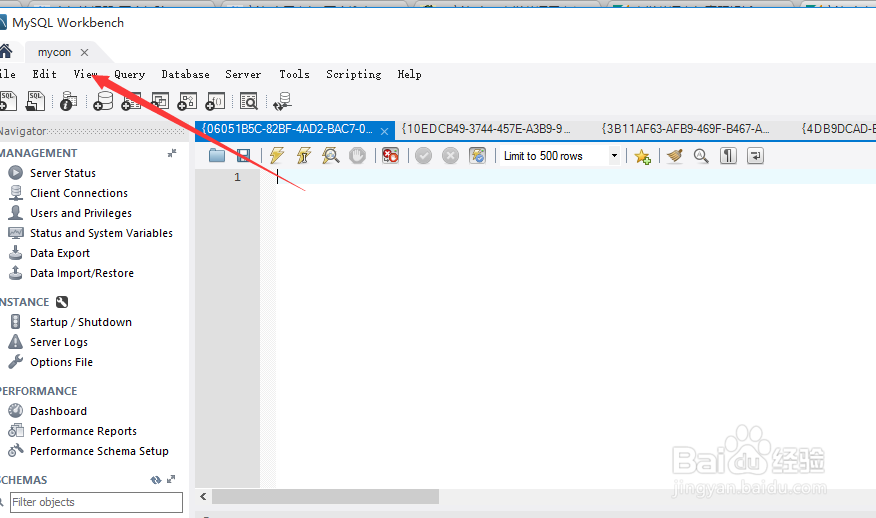Open the Help menu
This screenshot has width=876, height=518.
410,74
